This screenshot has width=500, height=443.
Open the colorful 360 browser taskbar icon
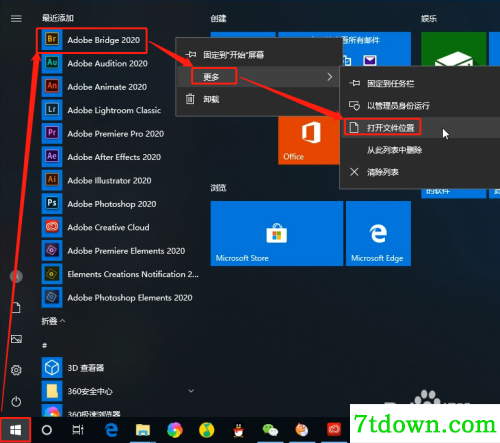pos(175,430)
